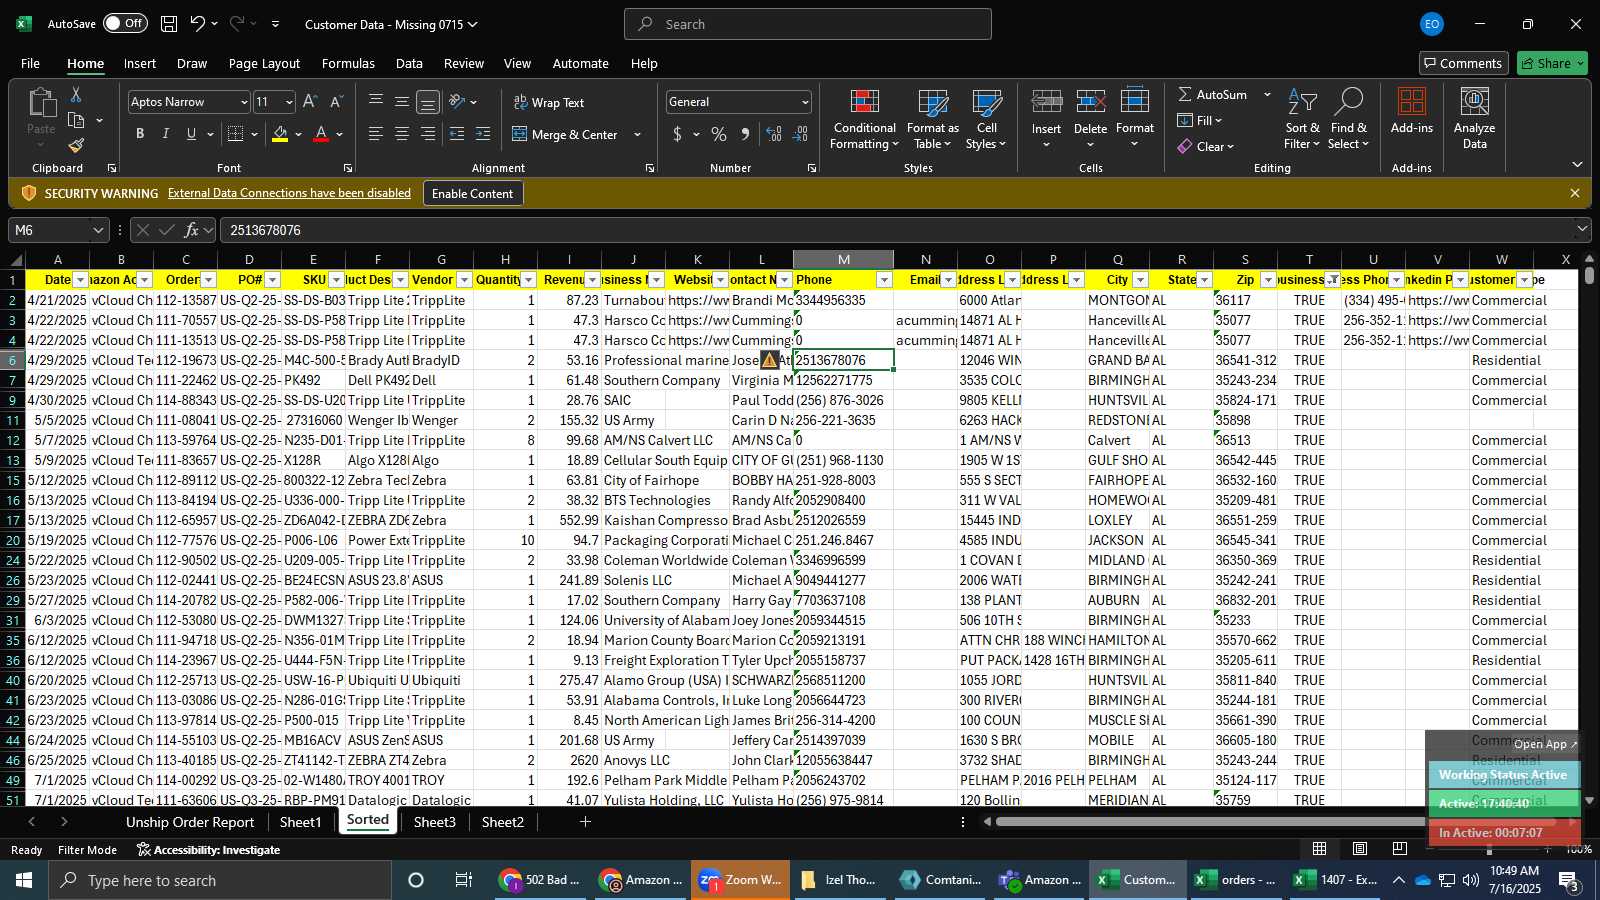
Task: Decrease font size icon
Action: coord(336,102)
